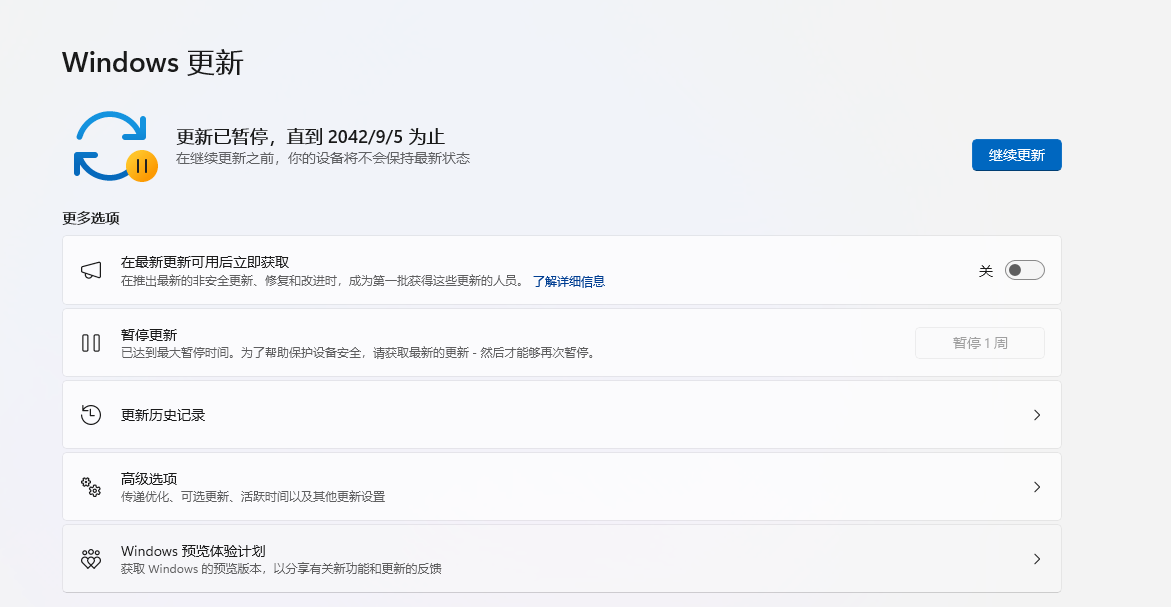Click the pause bars icon beside 暂停更新

pyautogui.click(x=91, y=343)
